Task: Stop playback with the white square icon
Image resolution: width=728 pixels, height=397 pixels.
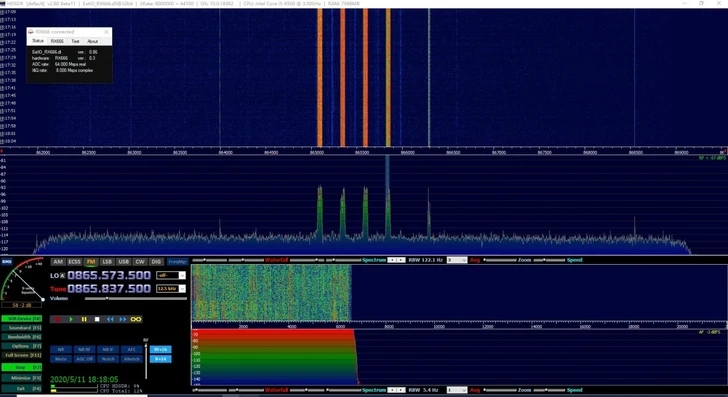Action: pos(97,319)
